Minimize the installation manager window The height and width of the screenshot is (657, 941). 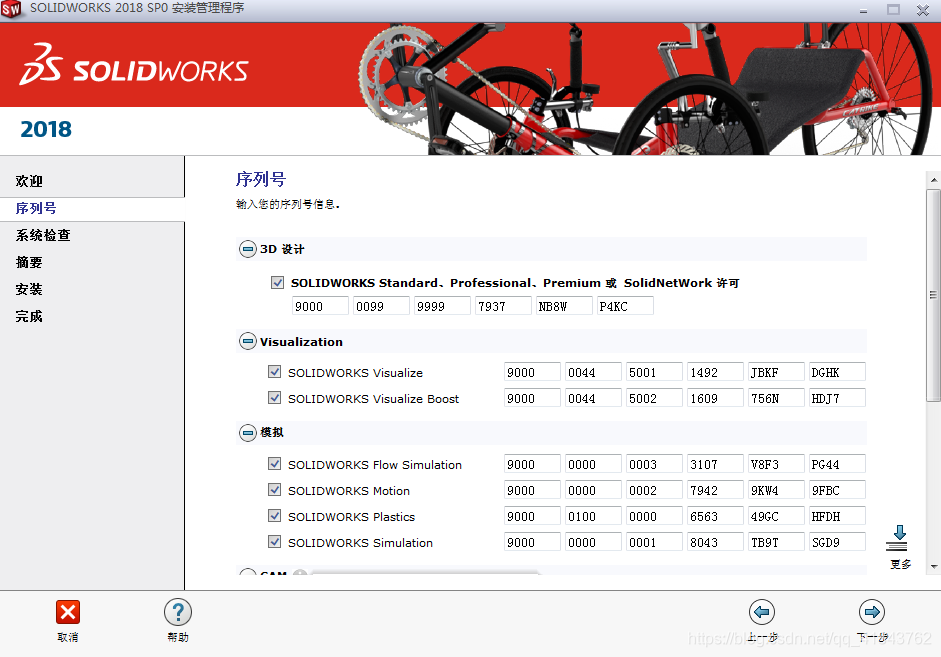coord(864,10)
